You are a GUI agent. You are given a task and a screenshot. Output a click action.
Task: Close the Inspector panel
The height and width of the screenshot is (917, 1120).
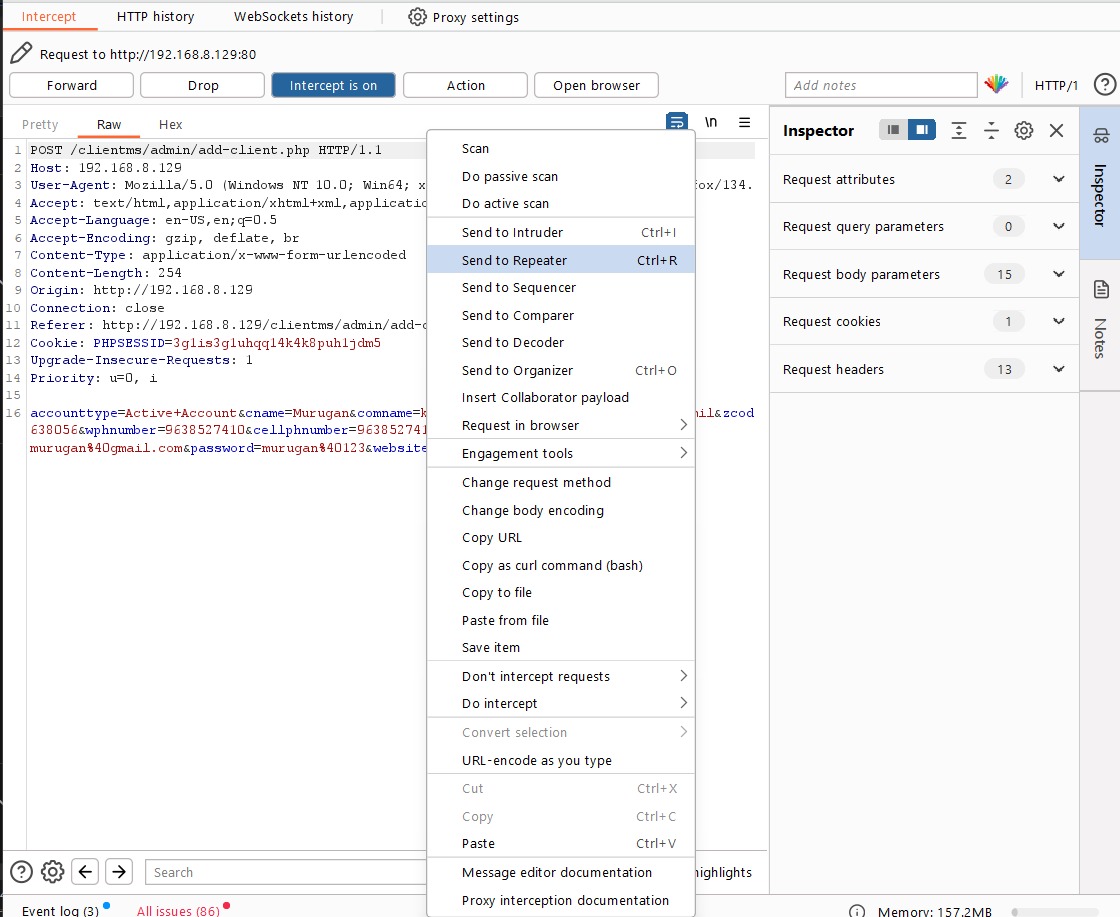(1056, 131)
